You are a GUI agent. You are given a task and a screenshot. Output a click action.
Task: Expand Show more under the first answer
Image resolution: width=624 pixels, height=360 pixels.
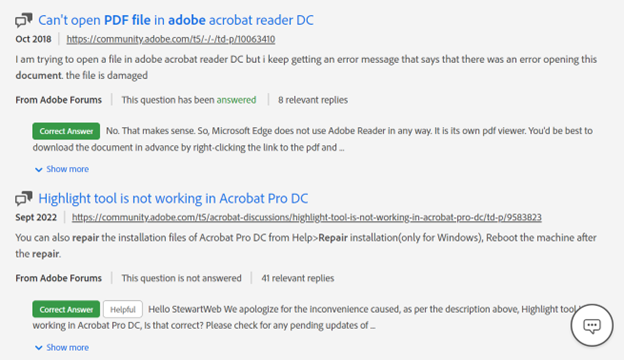pos(67,169)
